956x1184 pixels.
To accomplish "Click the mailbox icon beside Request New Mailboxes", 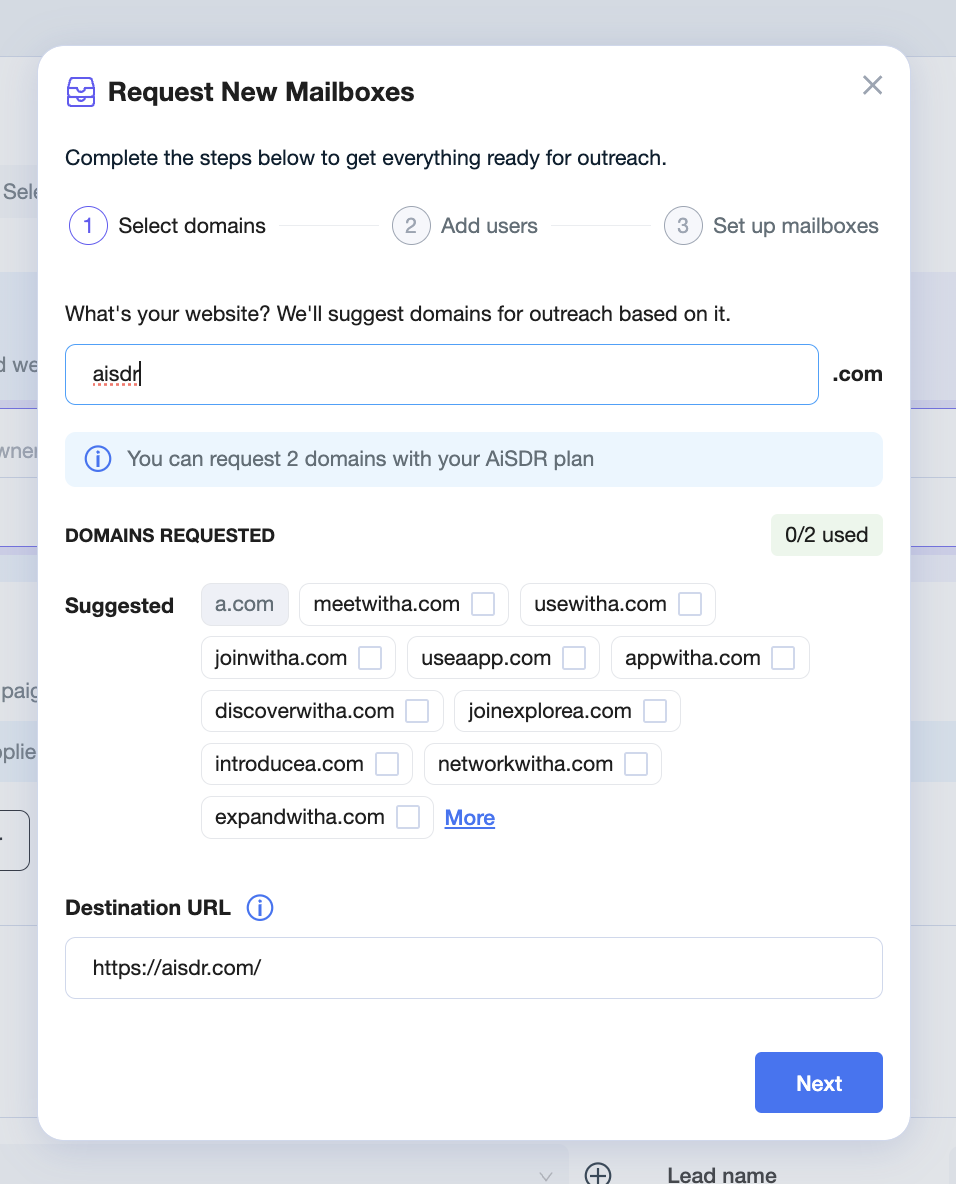I will click(x=81, y=92).
